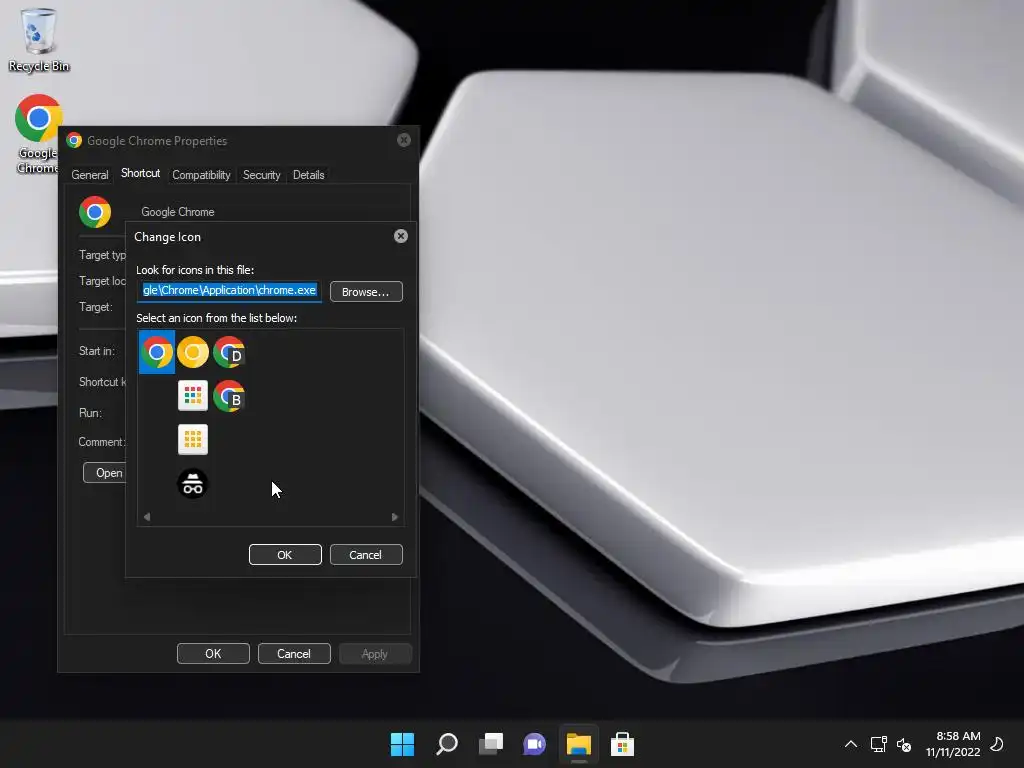Switch to the Shortcut tab
The height and width of the screenshot is (768, 1024).
point(140,173)
